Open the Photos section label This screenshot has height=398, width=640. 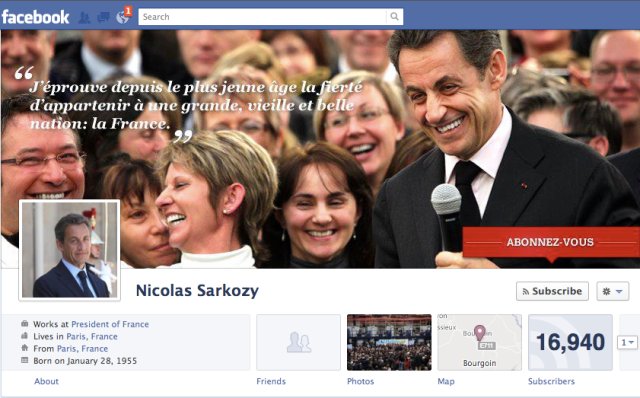point(360,381)
